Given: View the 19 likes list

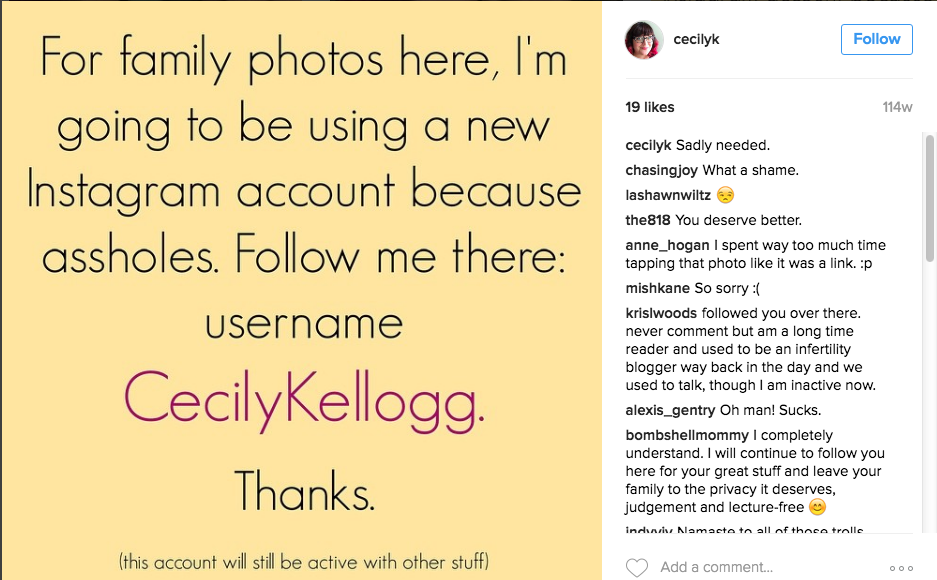Looking at the screenshot, I should tap(650, 107).
